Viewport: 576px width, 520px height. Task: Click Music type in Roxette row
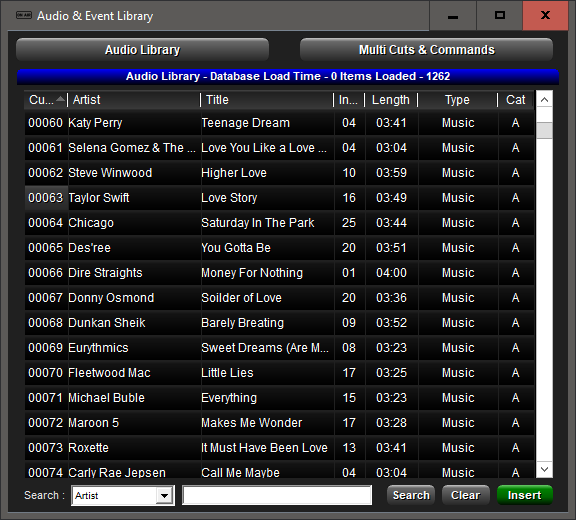pos(458,447)
